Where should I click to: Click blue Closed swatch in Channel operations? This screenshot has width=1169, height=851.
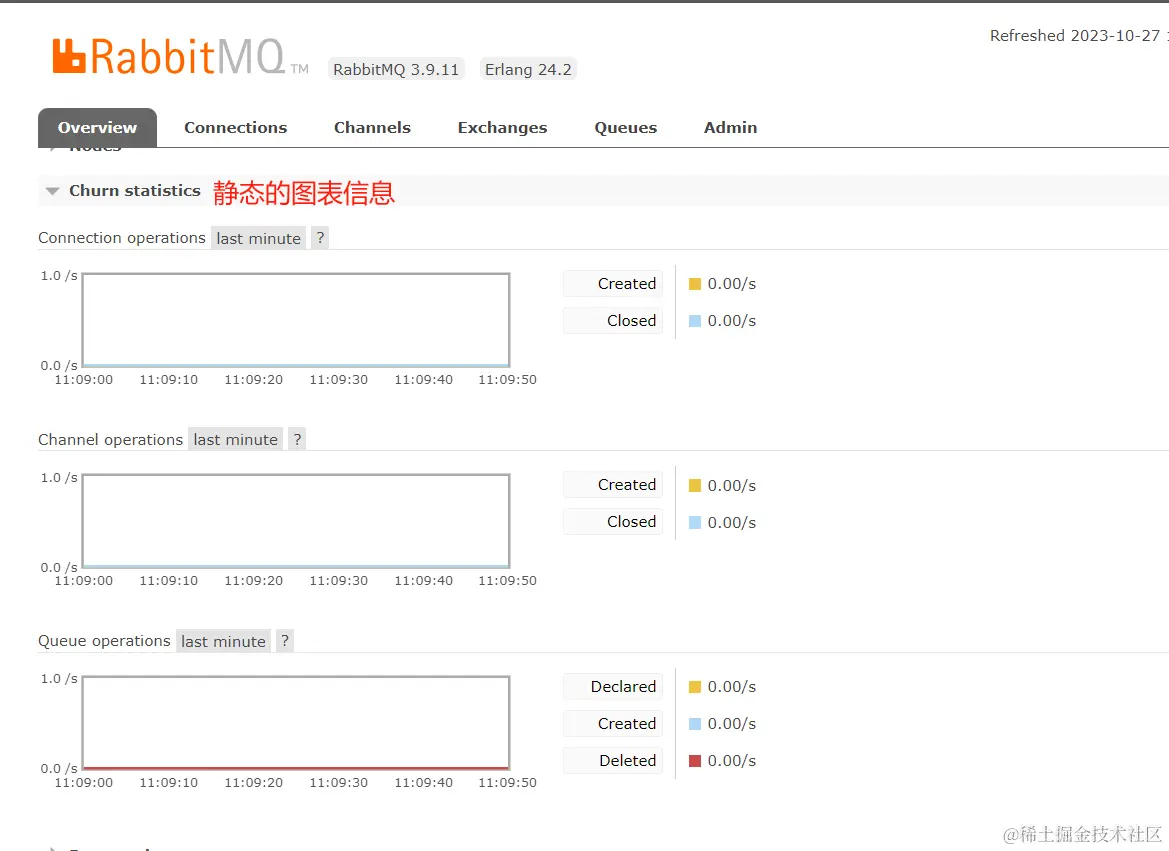coord(695,522)
